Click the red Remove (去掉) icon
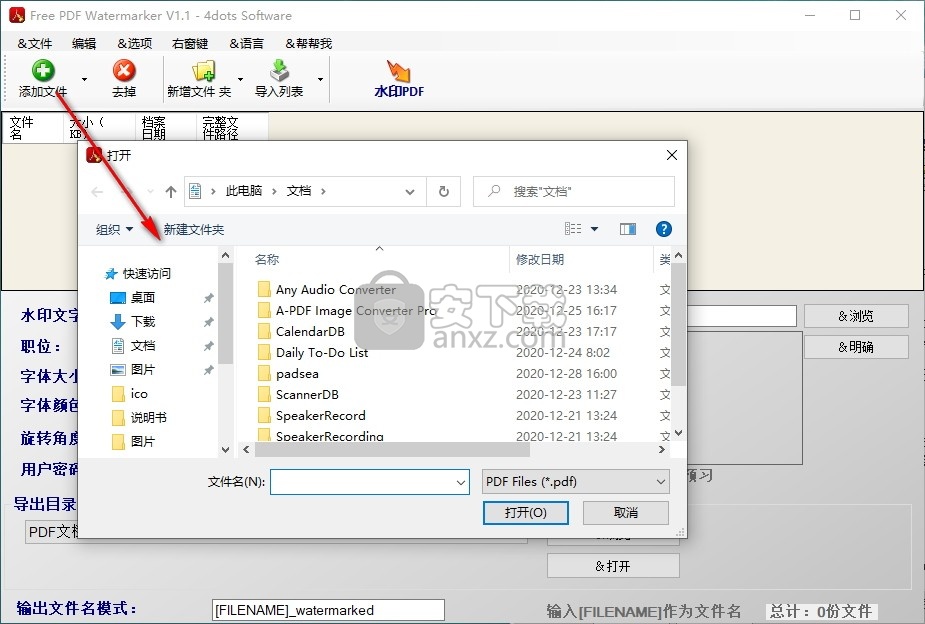 pyautogui.click(x=124, y=71)
